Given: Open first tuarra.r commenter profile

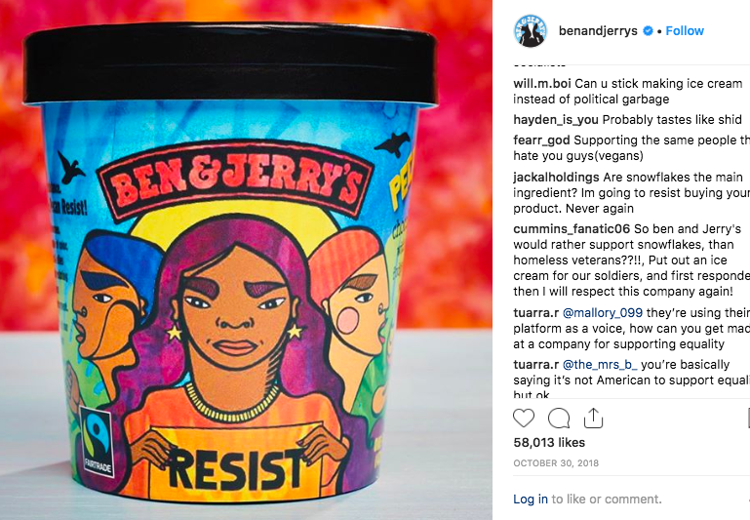Looking at the screenshot, I should point(536,313).
